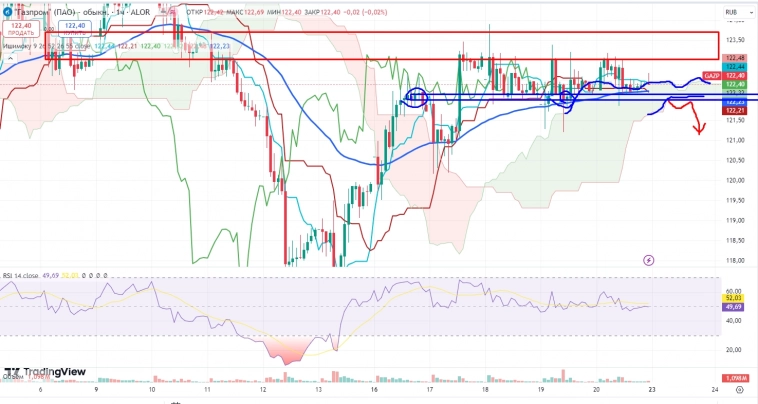Change the 1ч interval in legend
This screenshot has height=404, width=758.
pyautogui.click(x=120, y=12)
